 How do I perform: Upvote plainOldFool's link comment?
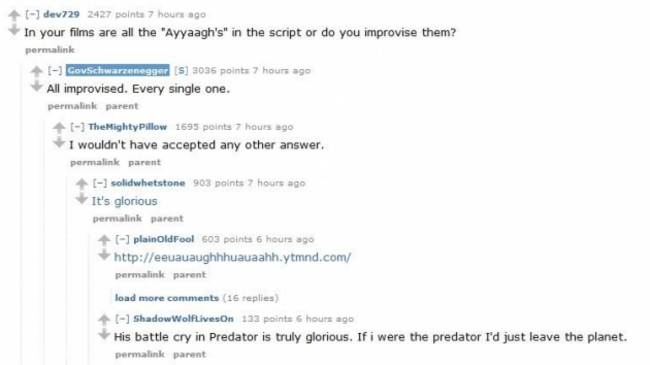(104, 240)
